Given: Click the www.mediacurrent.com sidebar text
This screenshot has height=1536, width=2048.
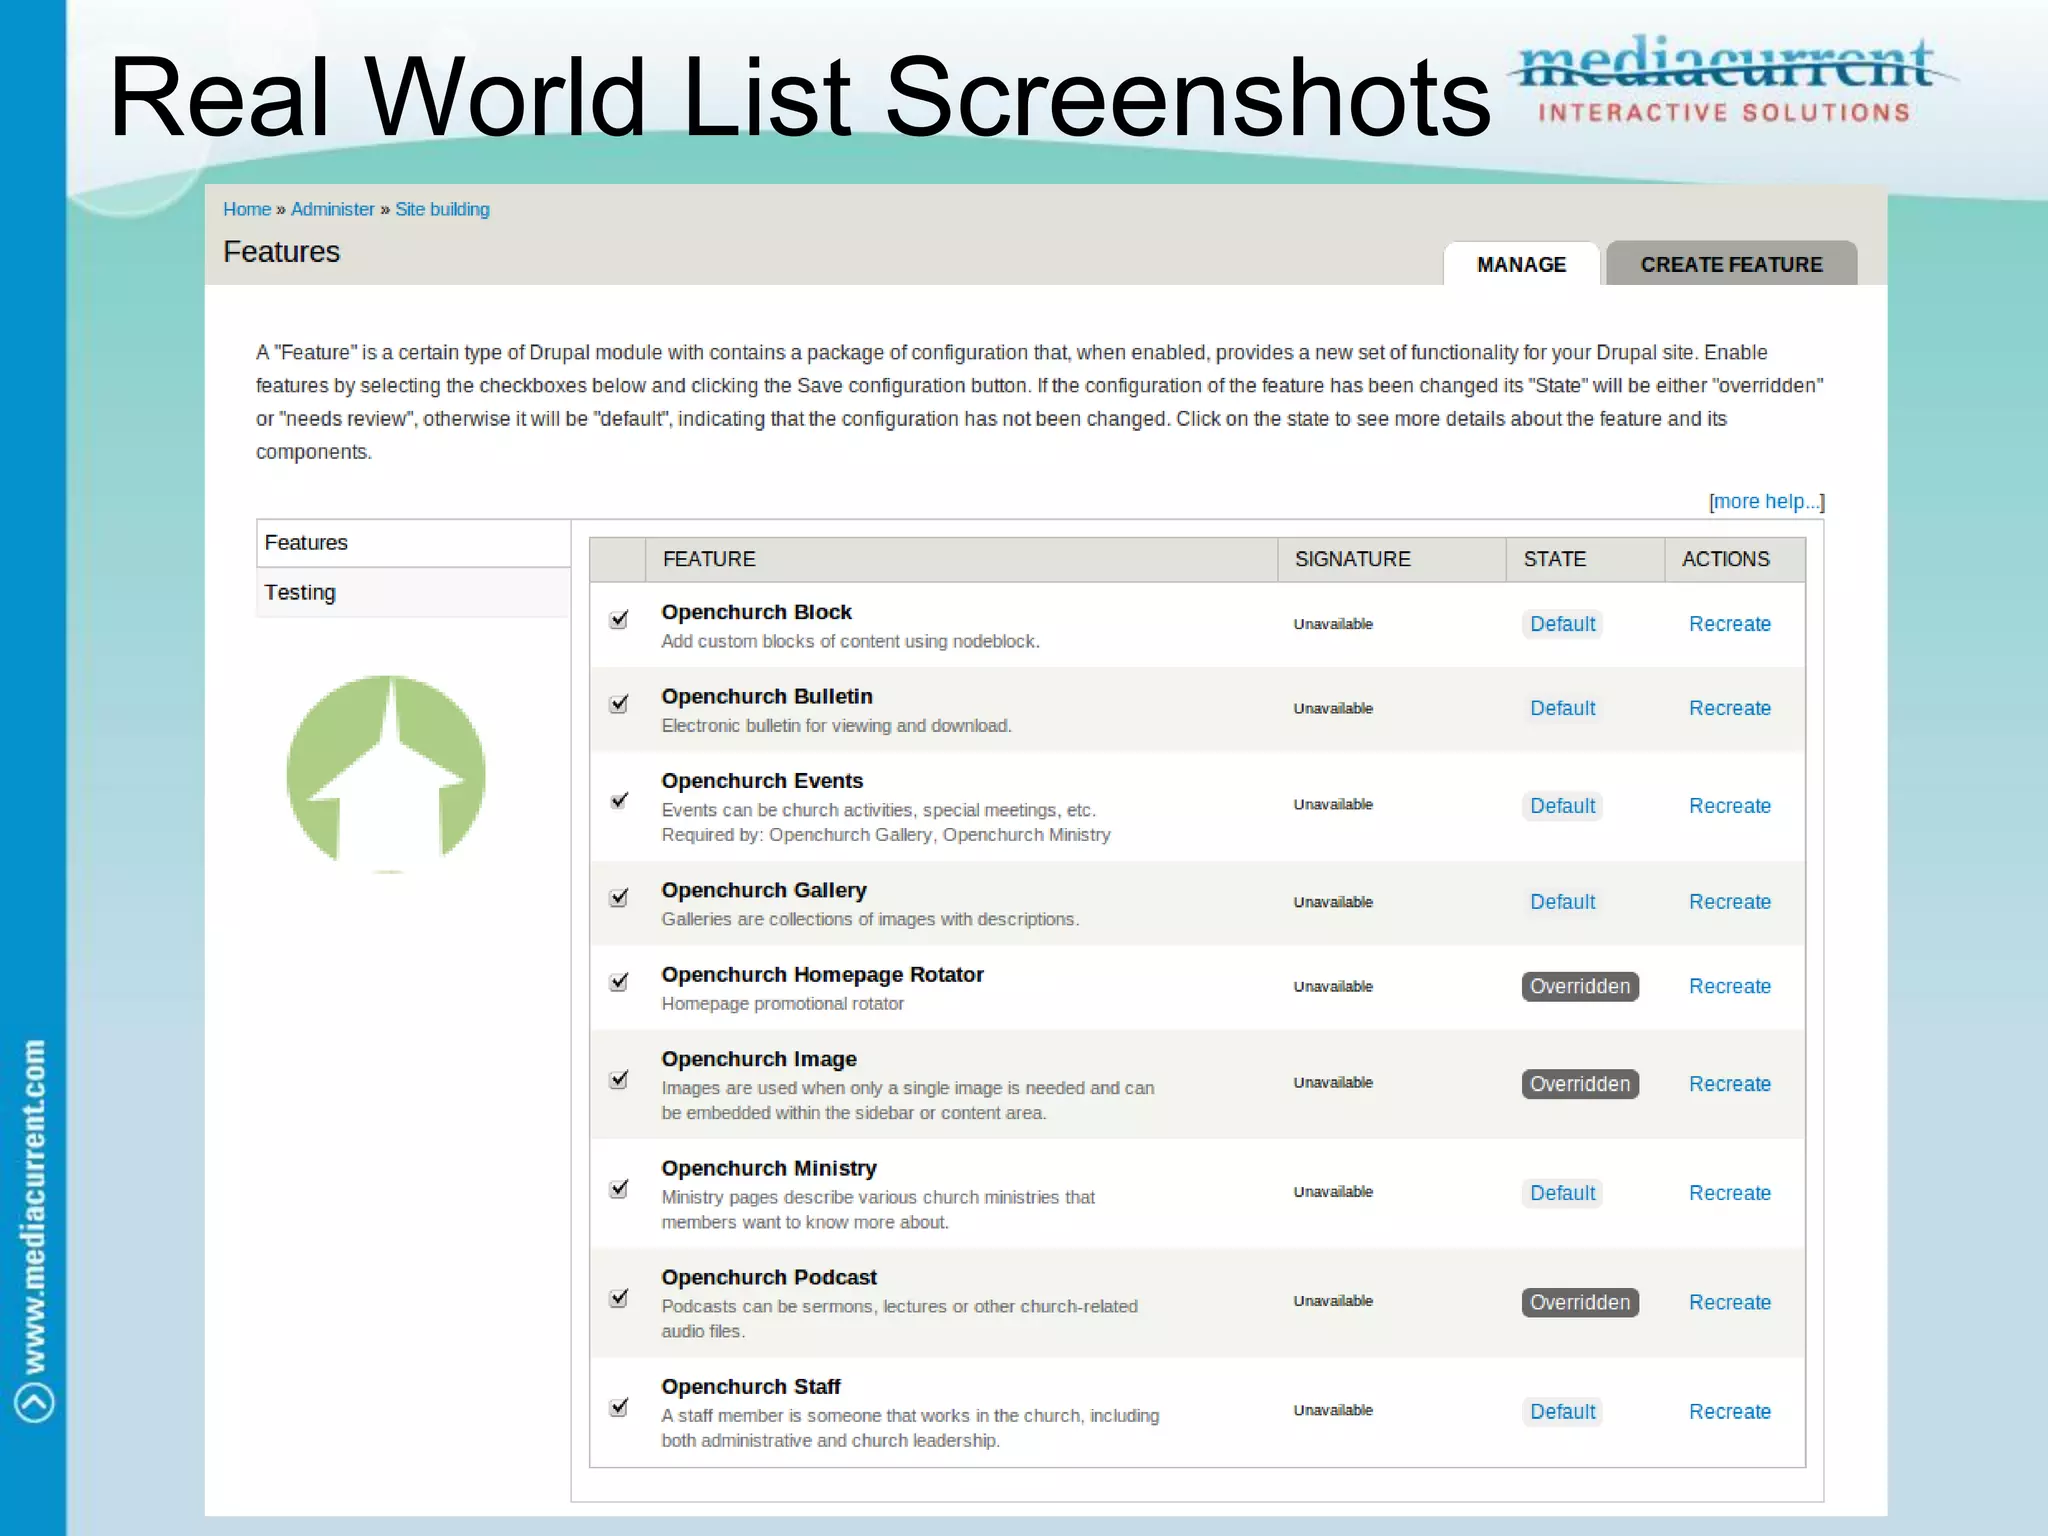Looking at the screenshot, I should [x=34, y=1206].
